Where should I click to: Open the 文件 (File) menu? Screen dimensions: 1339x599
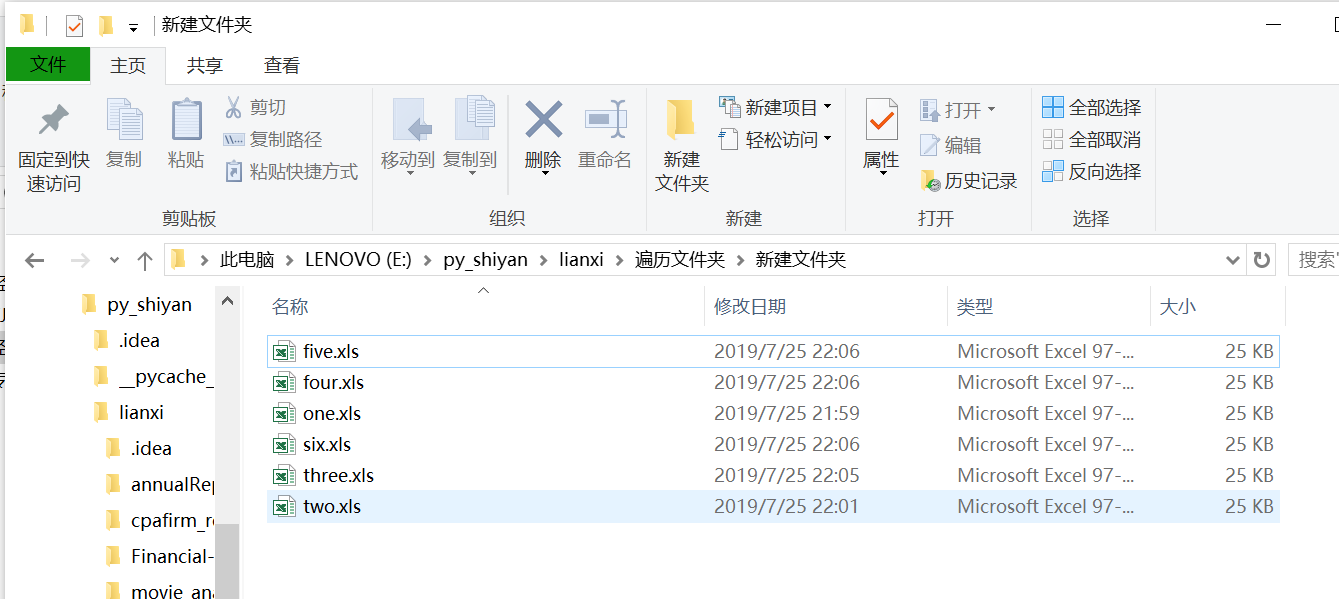point(47,65)
